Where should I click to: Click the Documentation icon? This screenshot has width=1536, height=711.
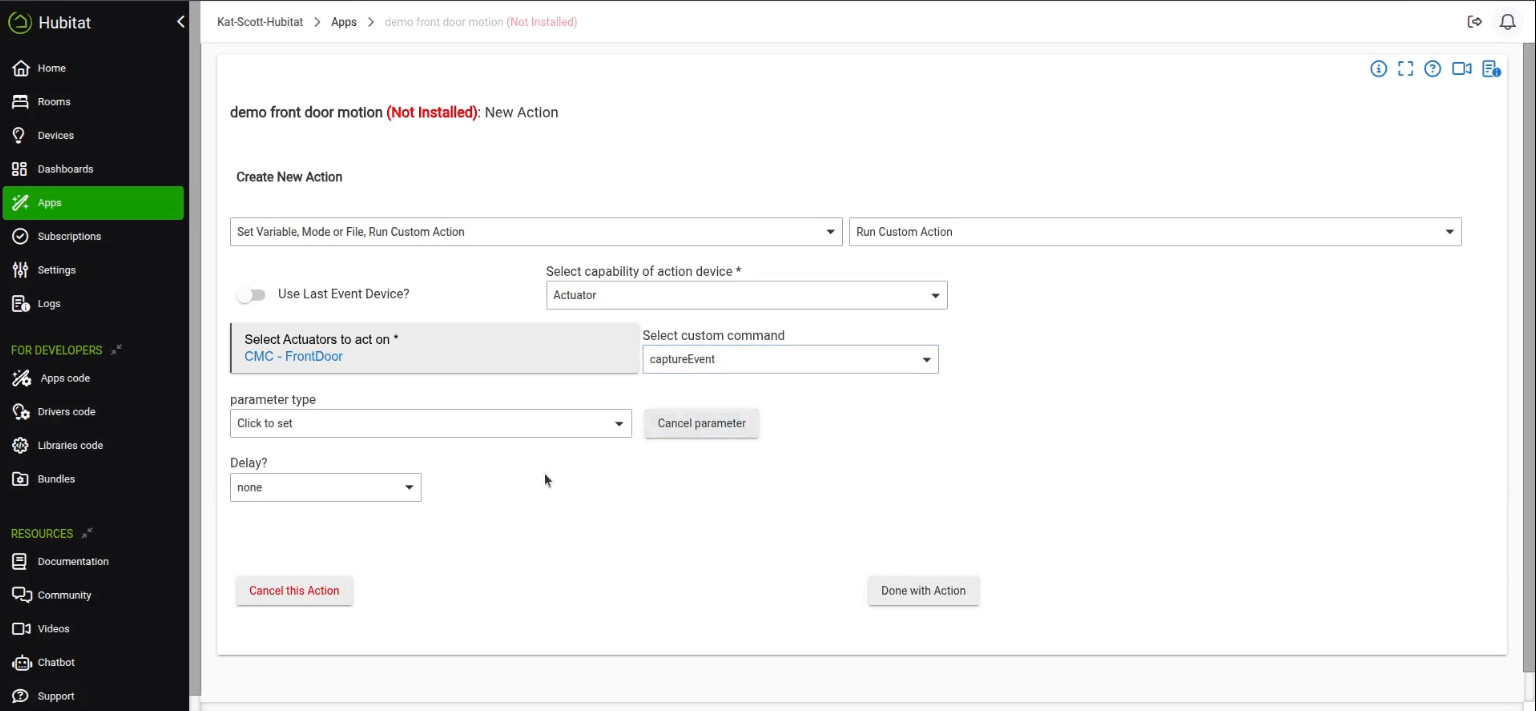pyautogui.click(x=20, y=561)
